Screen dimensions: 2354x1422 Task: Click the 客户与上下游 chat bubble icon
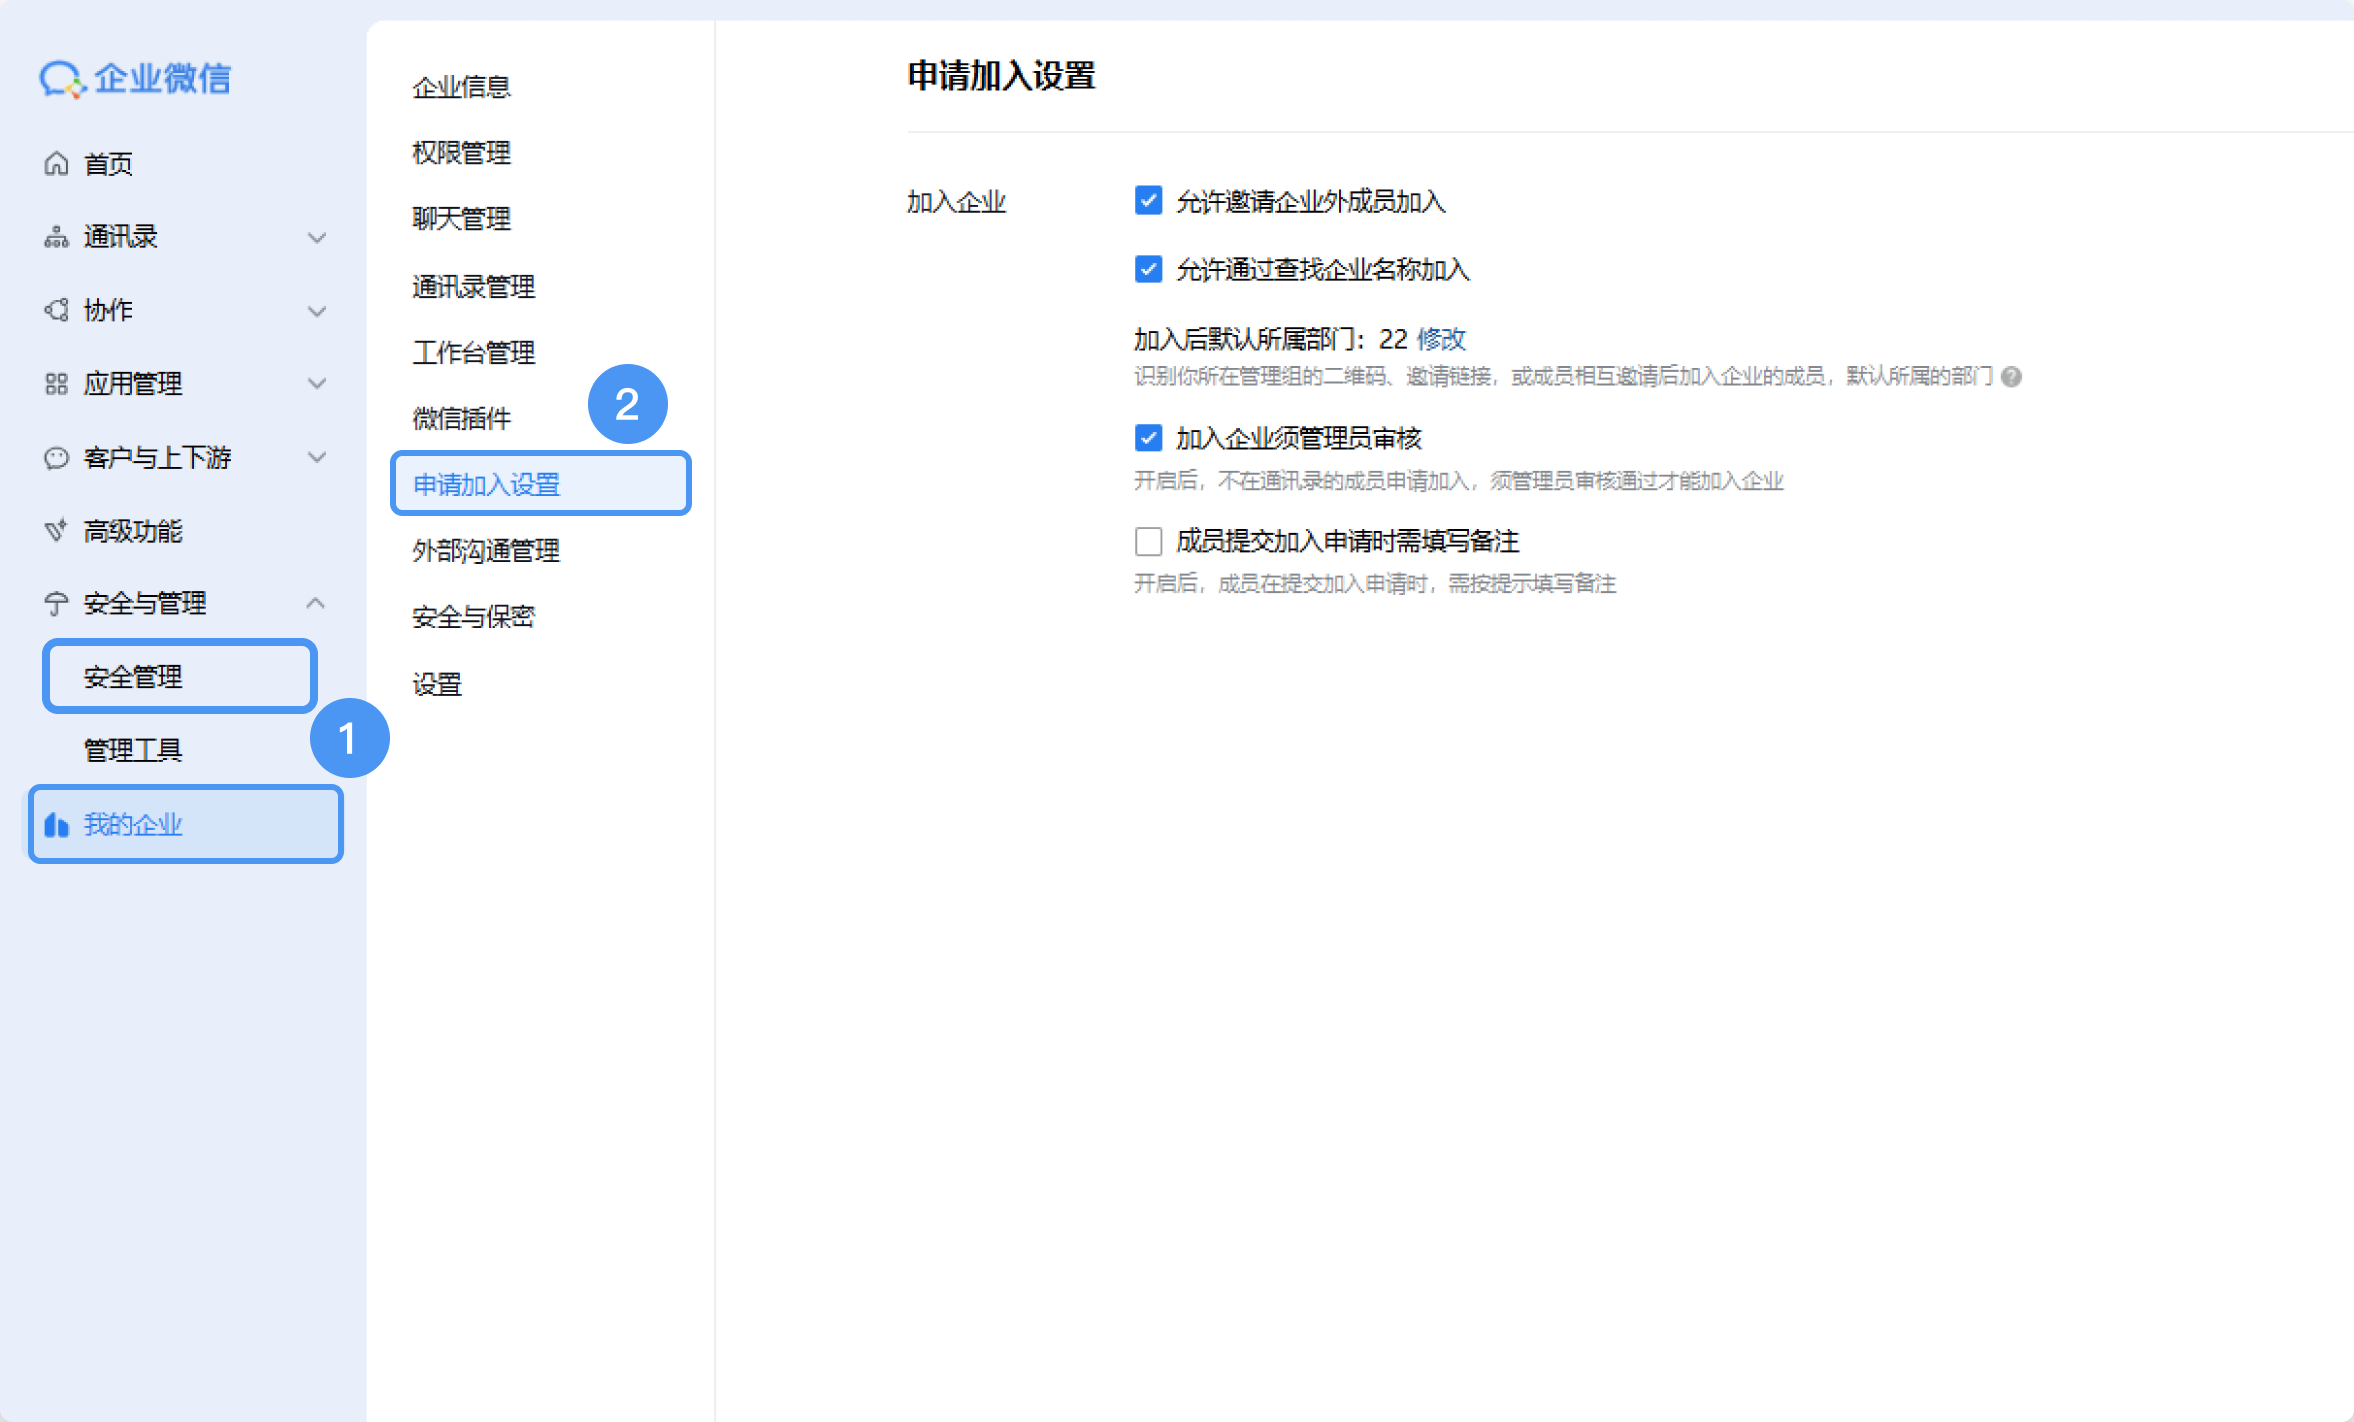56,458
